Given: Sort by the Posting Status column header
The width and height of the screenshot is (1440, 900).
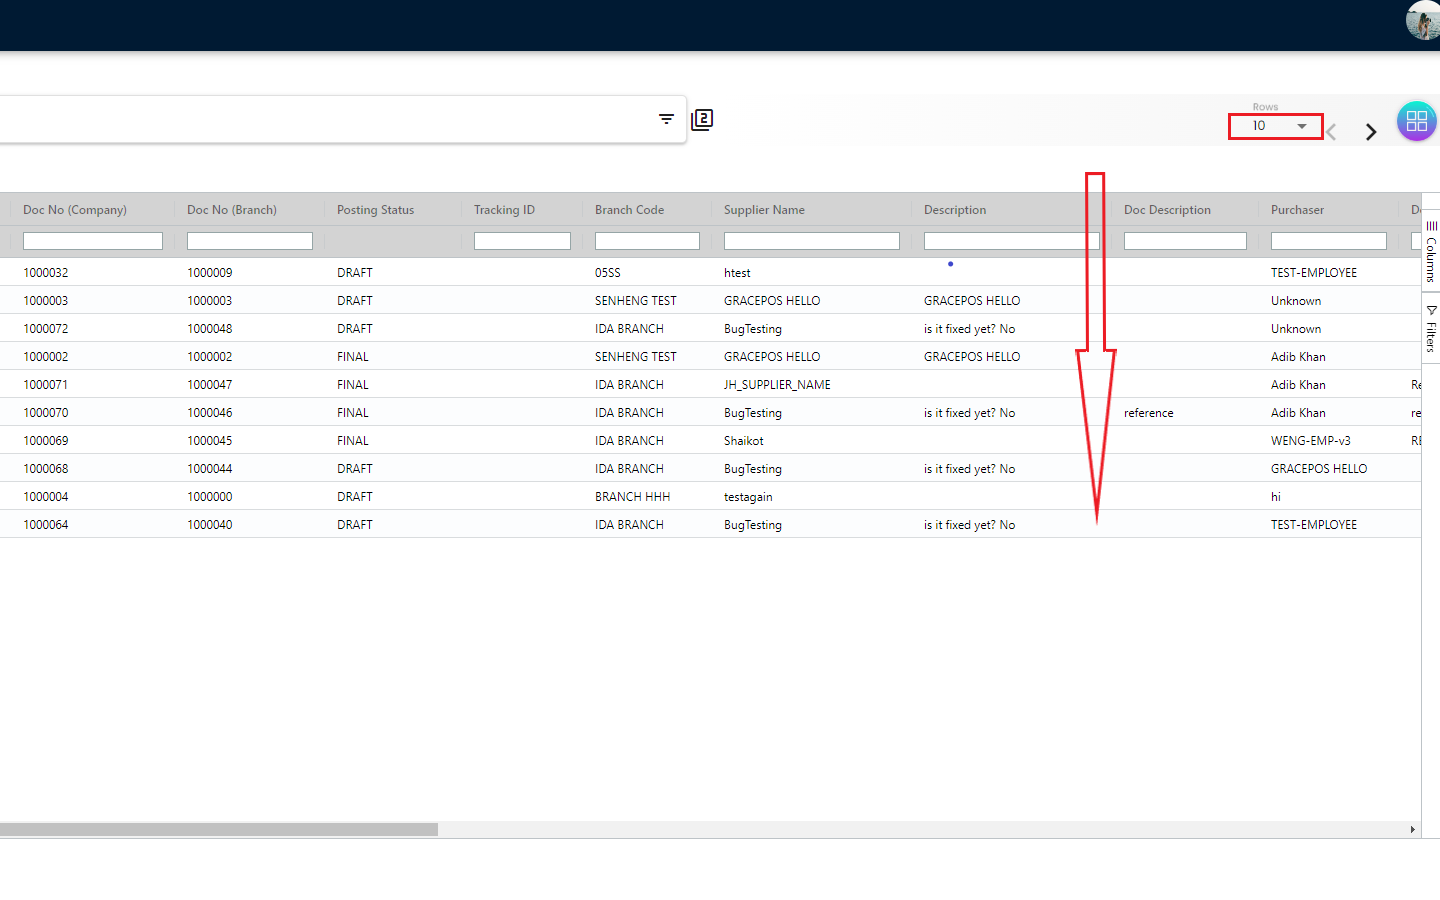Looking at the screenshot, I should [x=375, y=210].
